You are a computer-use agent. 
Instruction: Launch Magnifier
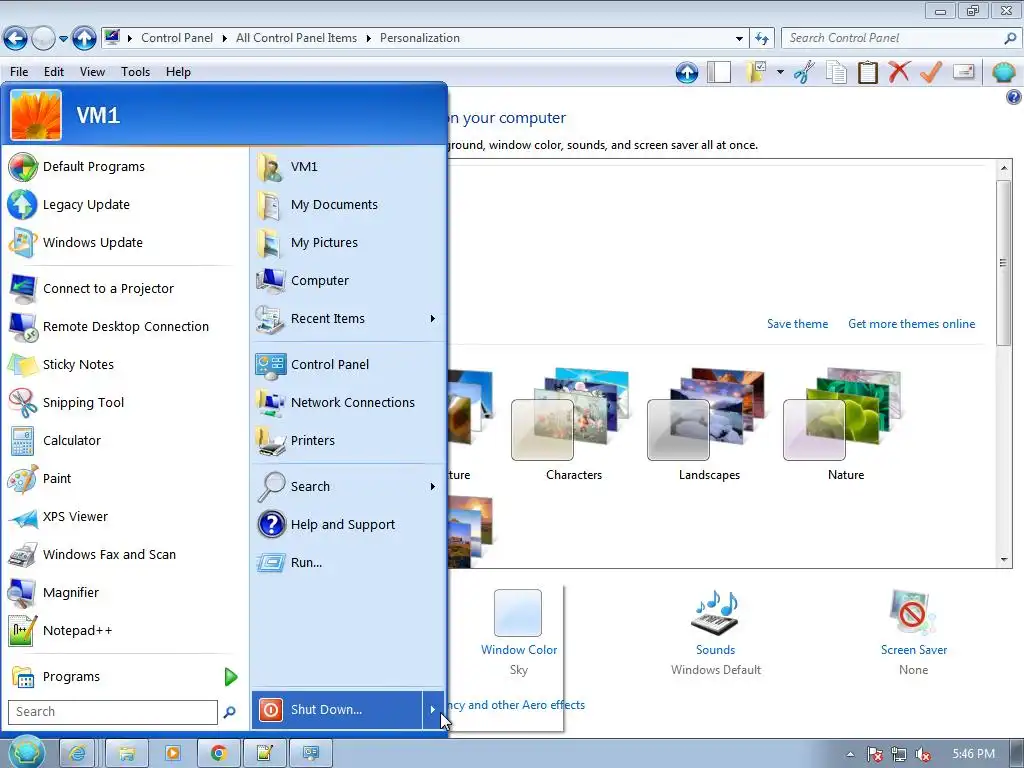[x=124, y=592]
